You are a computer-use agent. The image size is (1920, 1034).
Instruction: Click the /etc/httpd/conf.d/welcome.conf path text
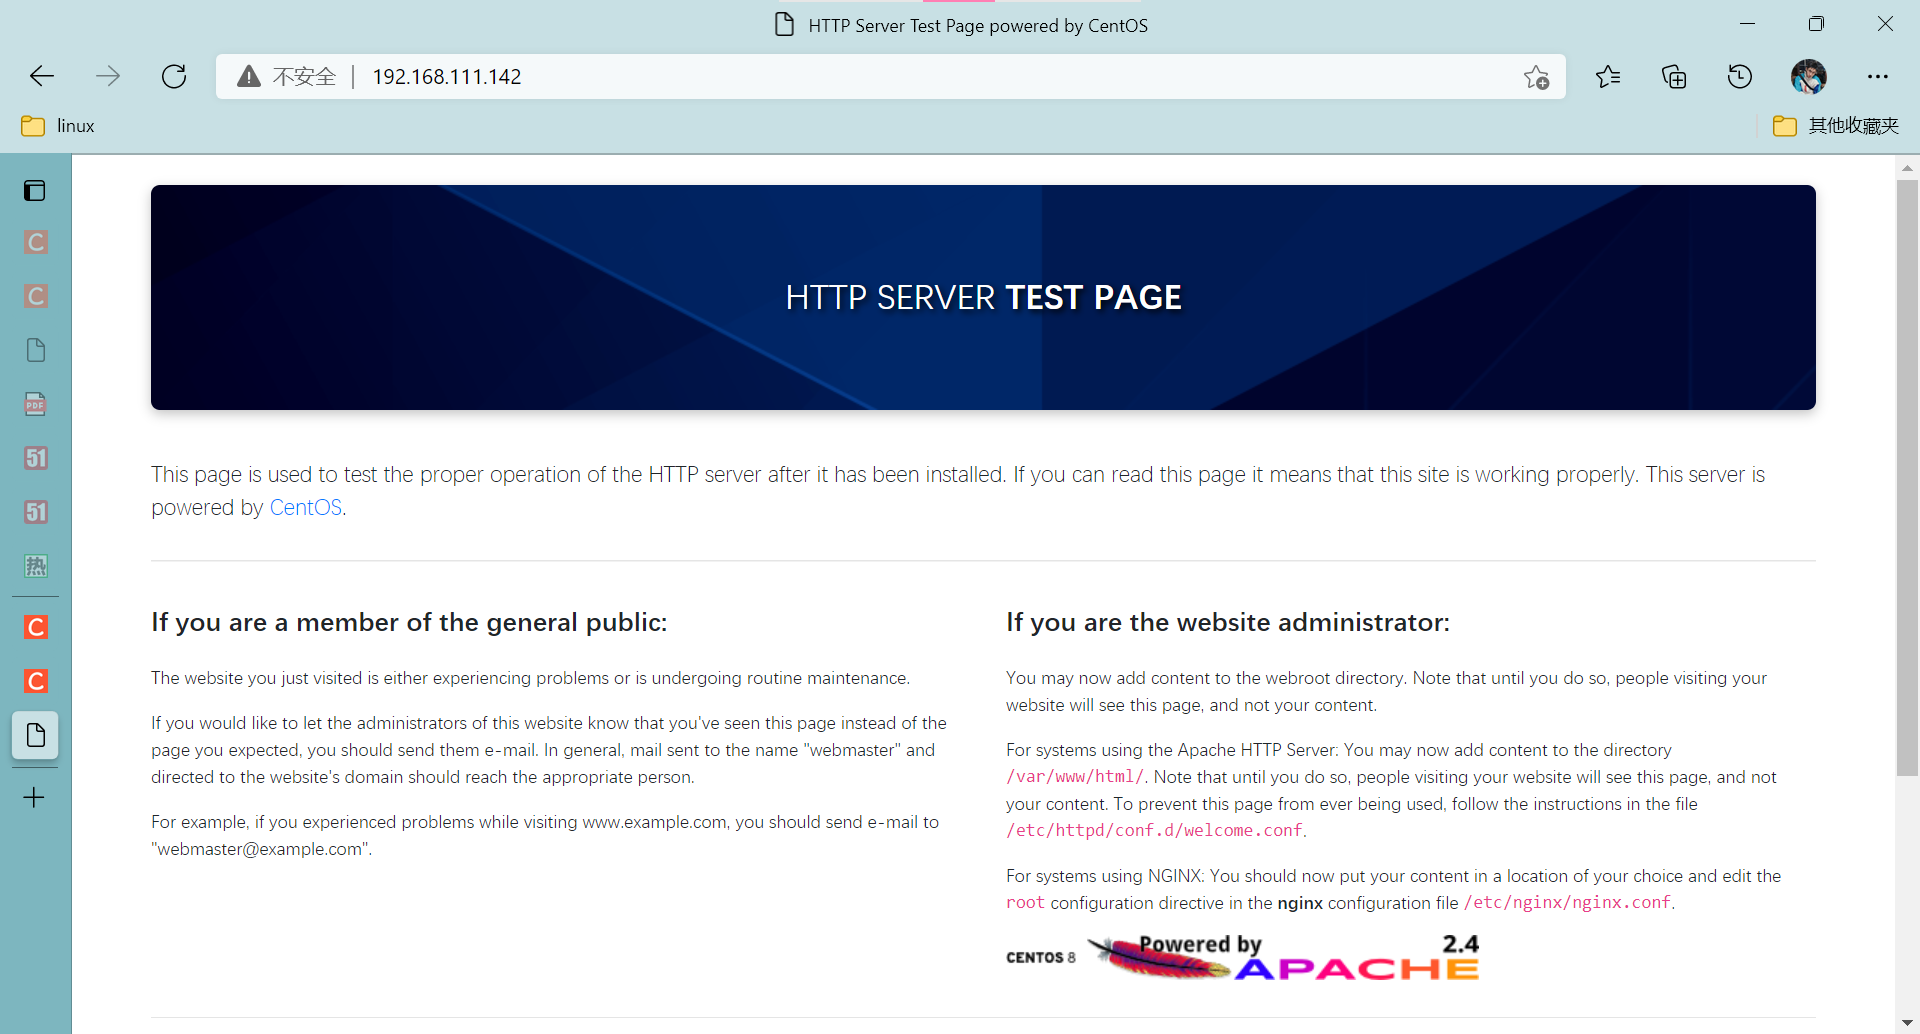click(1154, 831)
